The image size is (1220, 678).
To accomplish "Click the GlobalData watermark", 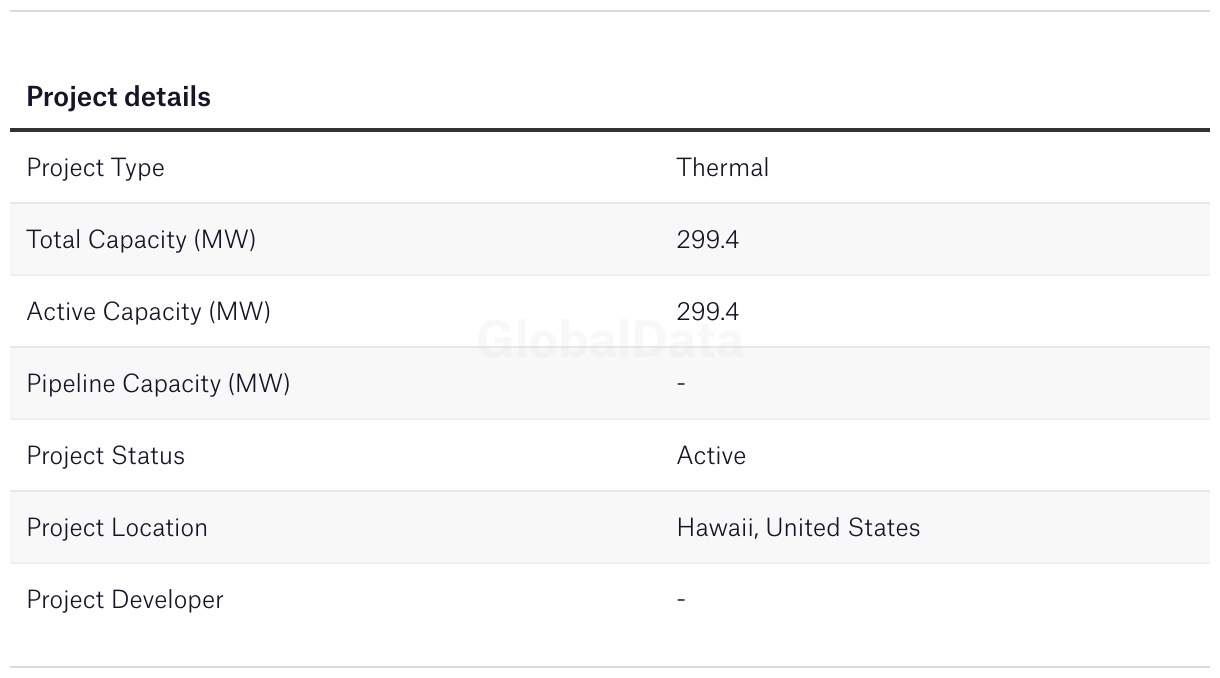I will [610, 341].
